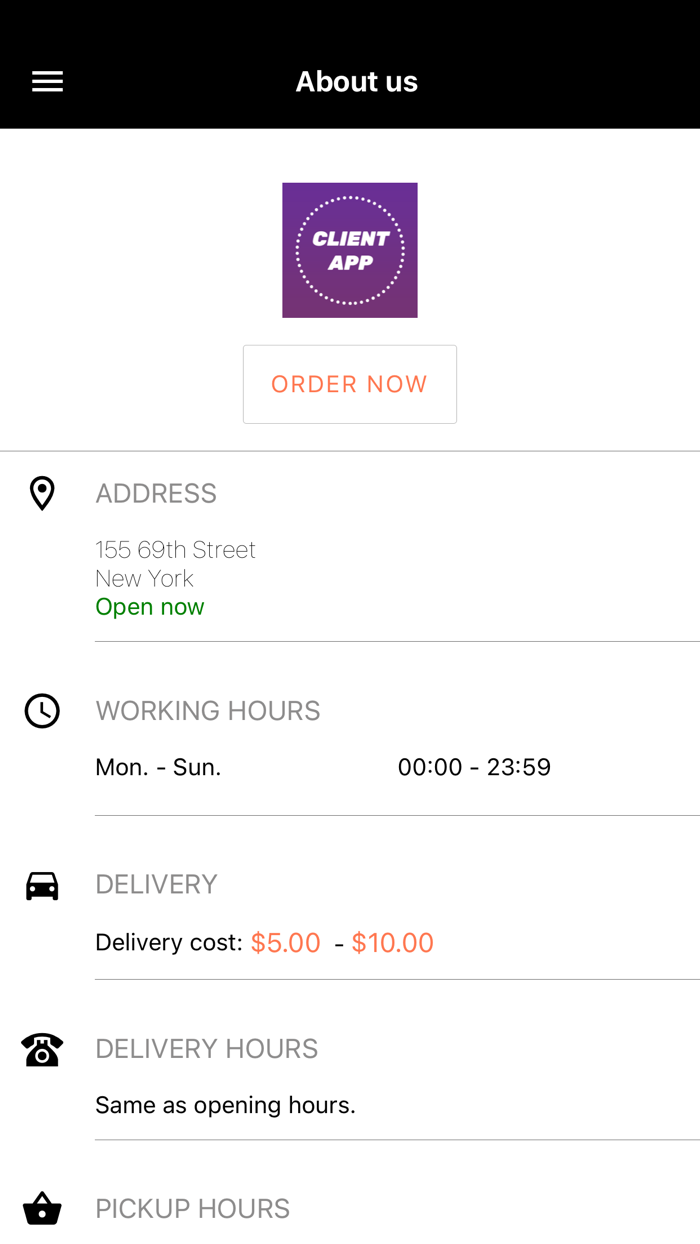
Task: Select the DELIVERY HOURS section heading
Action: (x=206, y=1048)
